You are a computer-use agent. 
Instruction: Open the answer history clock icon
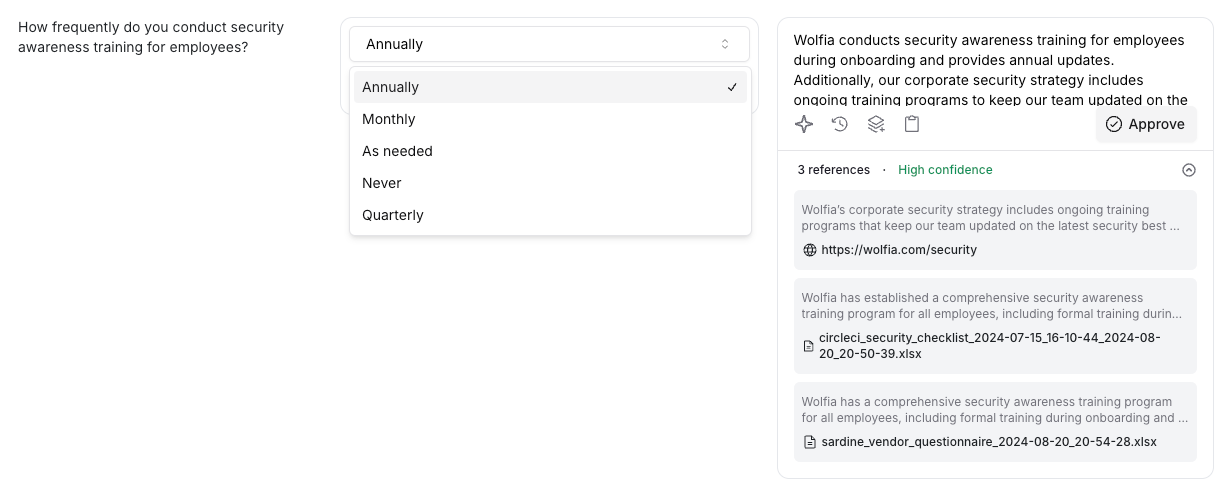coord(840,124)
